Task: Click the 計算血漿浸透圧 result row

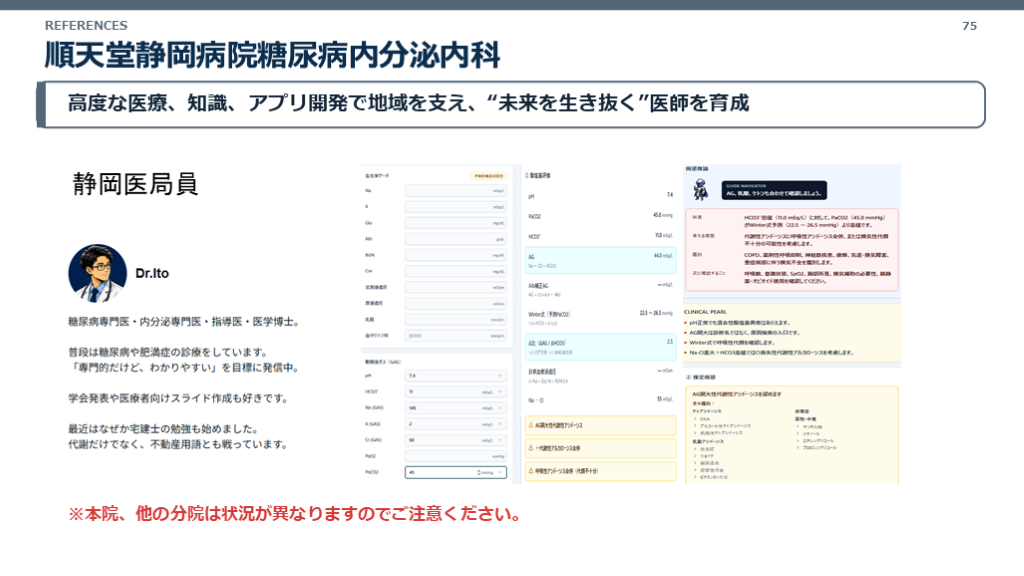Action: click(x=600, y=376)
